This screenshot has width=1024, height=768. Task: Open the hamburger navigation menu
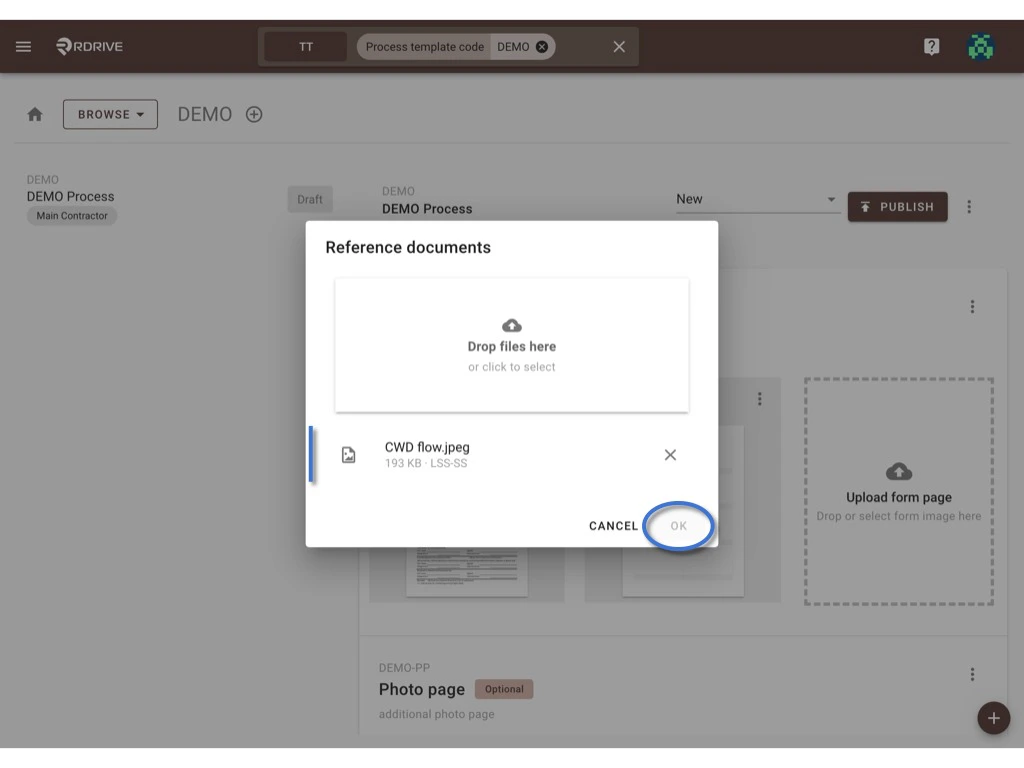pyautogui.click(x=24, y=46)
